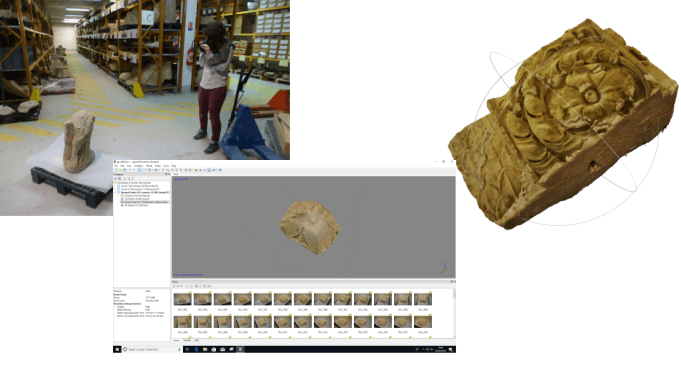The height and width of the screenshot is (370, 681).
Task: Expand the first Chunk in Workspace tree
Action: coord(115,186)
